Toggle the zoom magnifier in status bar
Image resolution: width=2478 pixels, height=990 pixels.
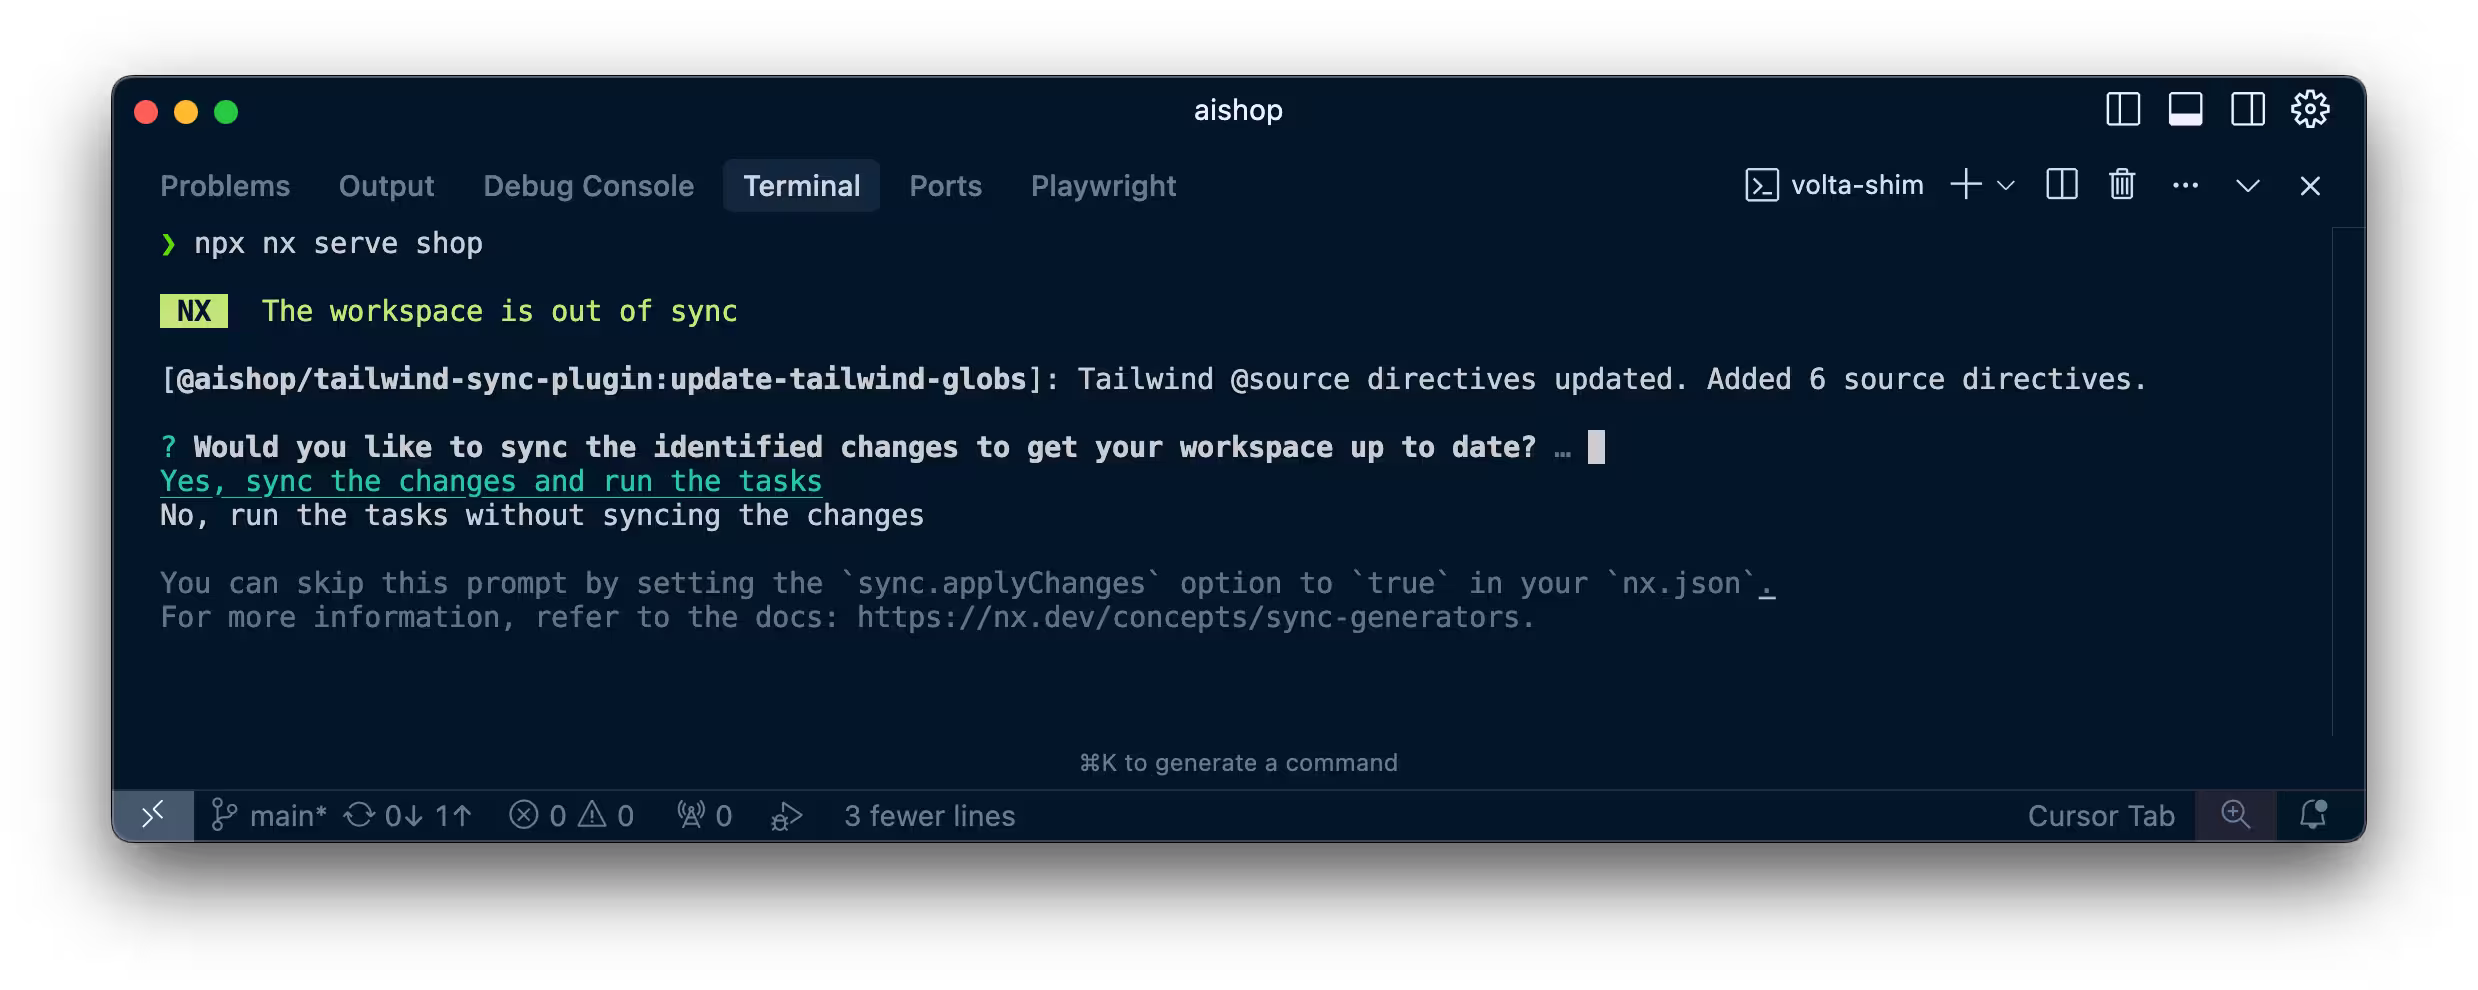tap(2236, 815)
